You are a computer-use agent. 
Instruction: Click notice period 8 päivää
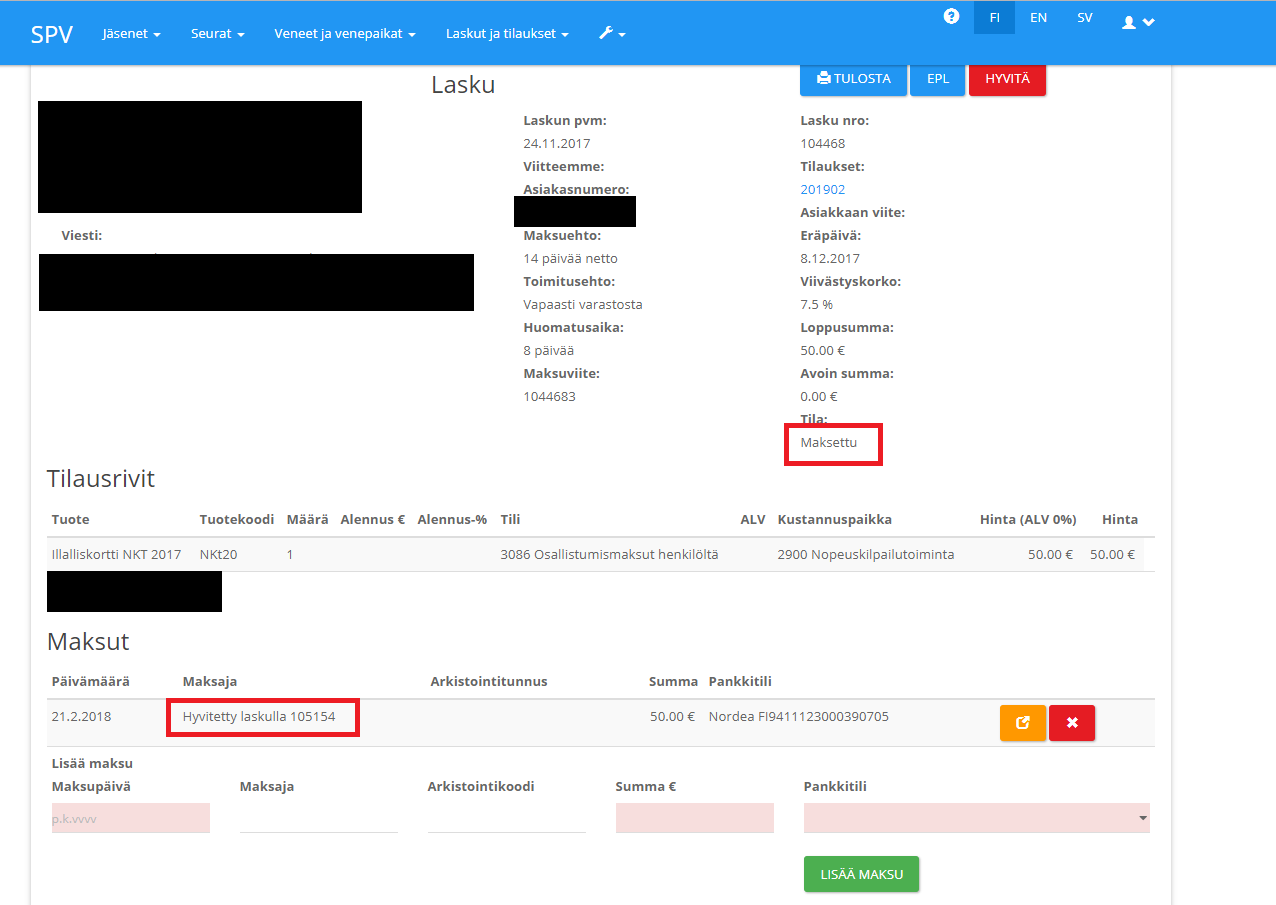549,350
